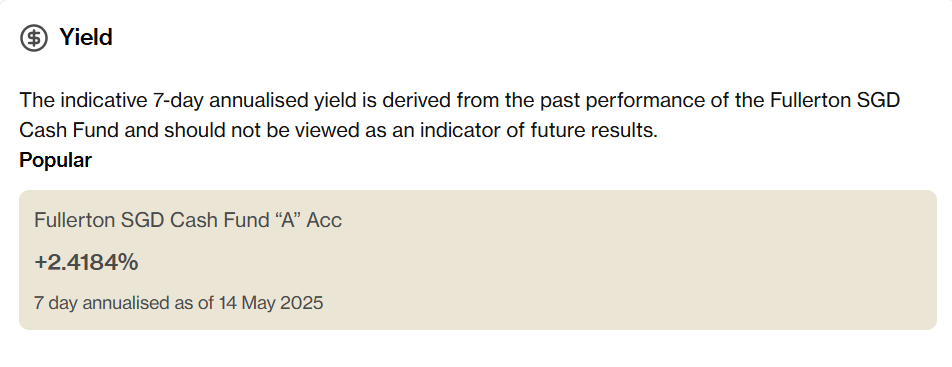Image resolution: width=952 pixels, height=367 pixels.
Task: Click "Fullerton SGD" in the disclaimer's first line
Action: click(835, 100)
